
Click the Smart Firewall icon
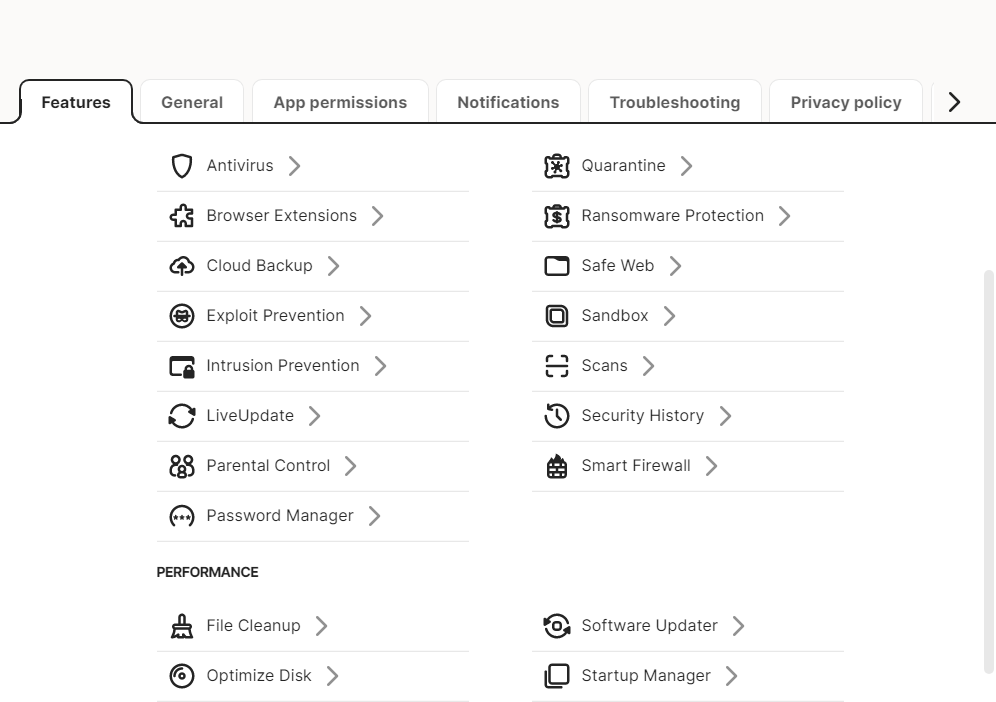click(x=556, y=466)
